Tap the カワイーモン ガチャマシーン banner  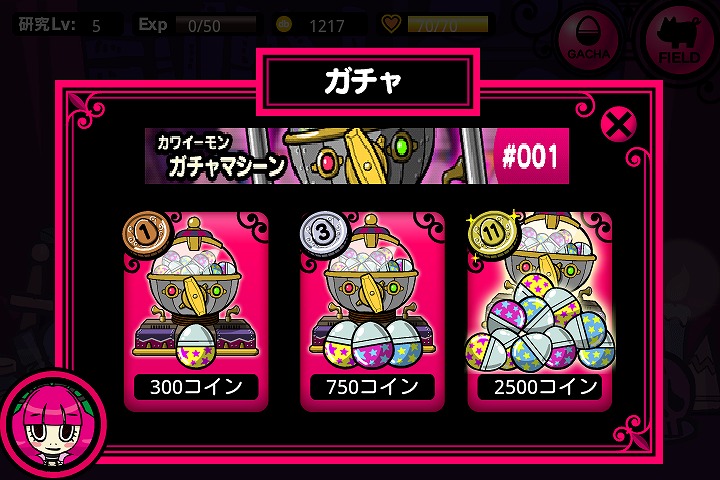[x=356, y=156]
